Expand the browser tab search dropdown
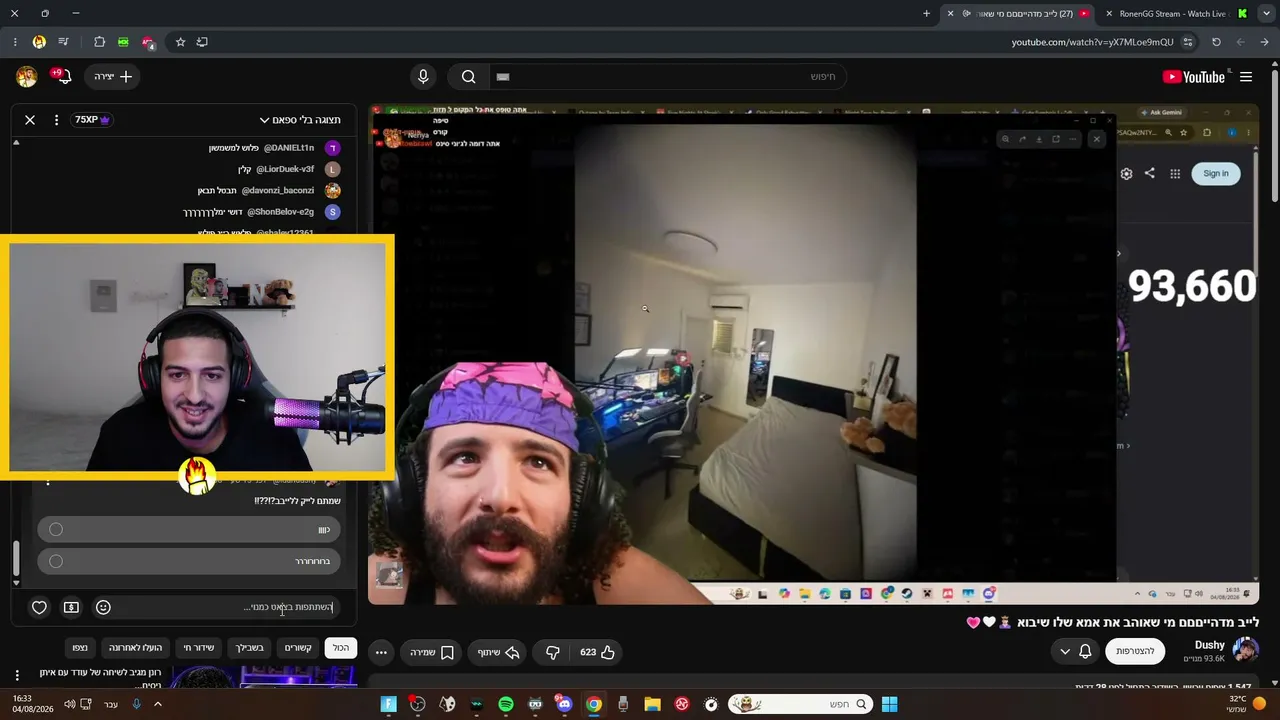The width and height of the screenshot is (1280, 720). [x=1268, y=14]
